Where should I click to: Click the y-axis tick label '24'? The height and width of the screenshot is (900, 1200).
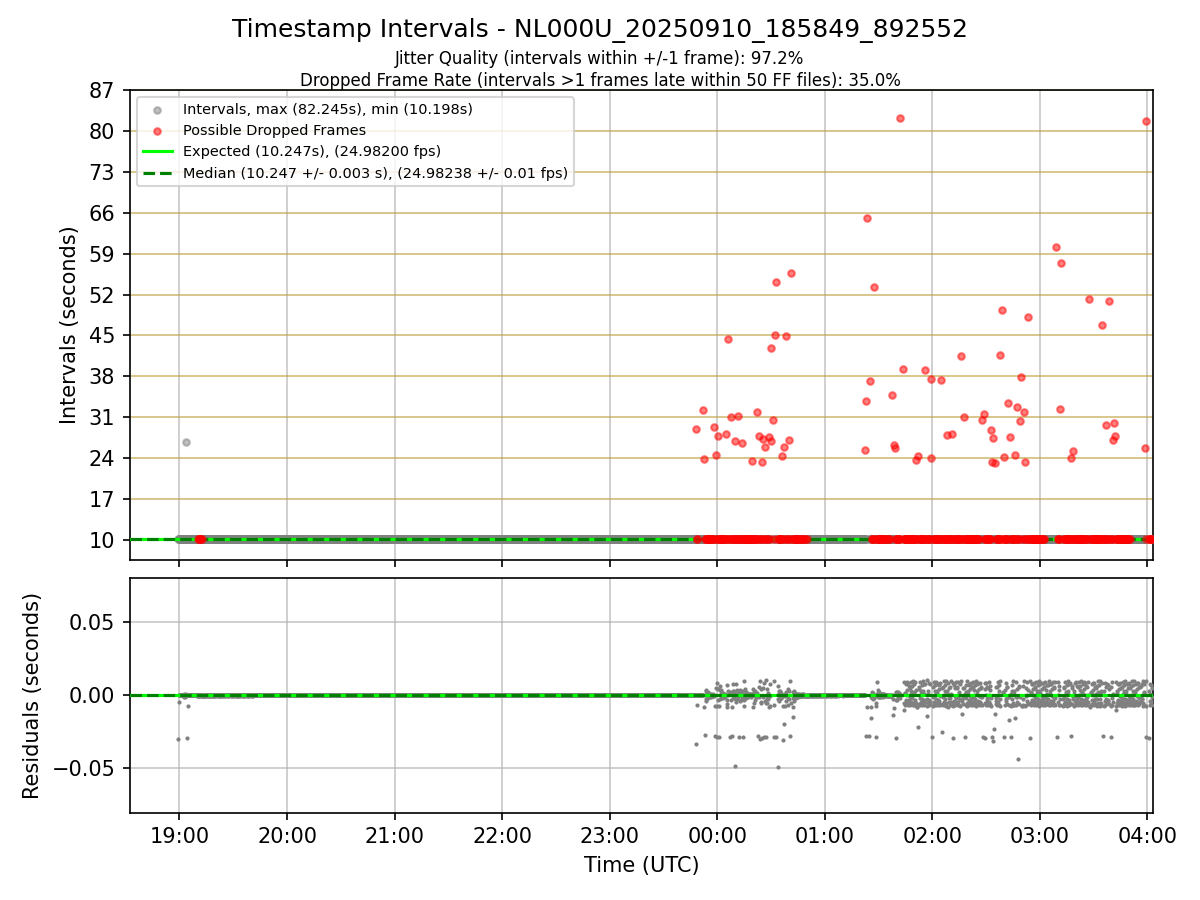coord(103,458)
